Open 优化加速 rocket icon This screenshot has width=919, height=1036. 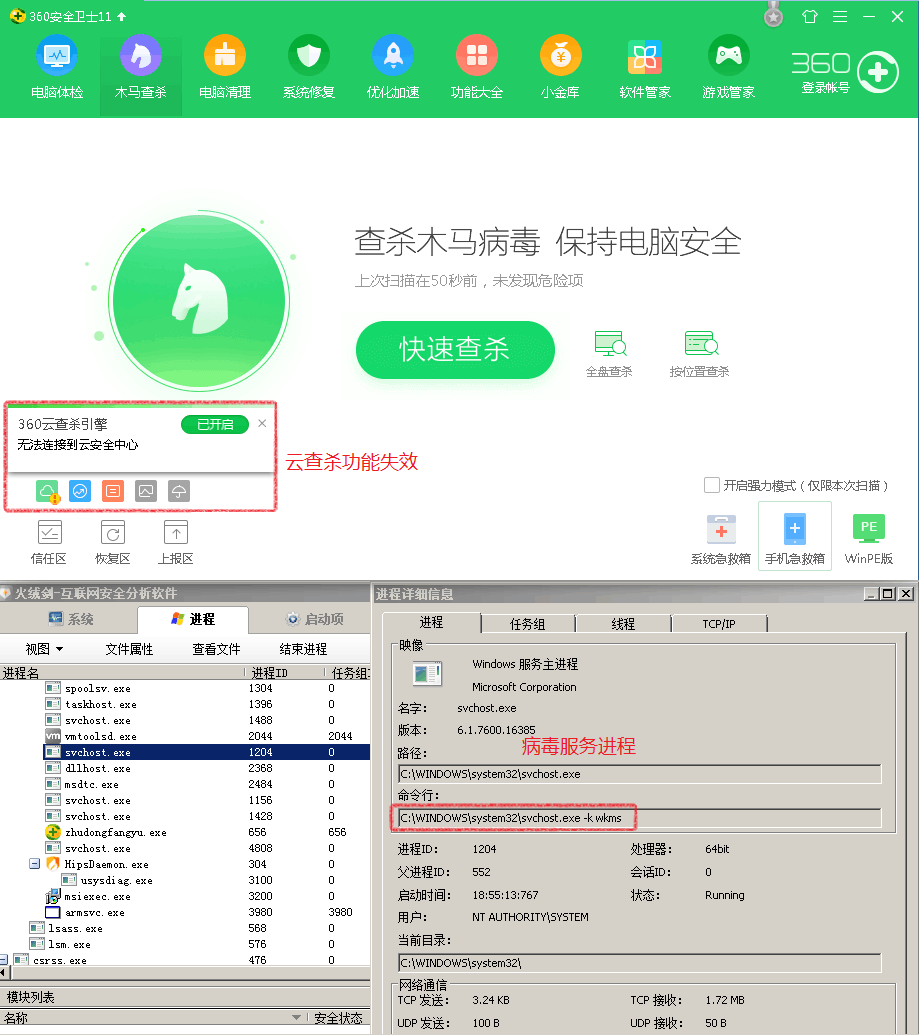(x=393, y=56)
